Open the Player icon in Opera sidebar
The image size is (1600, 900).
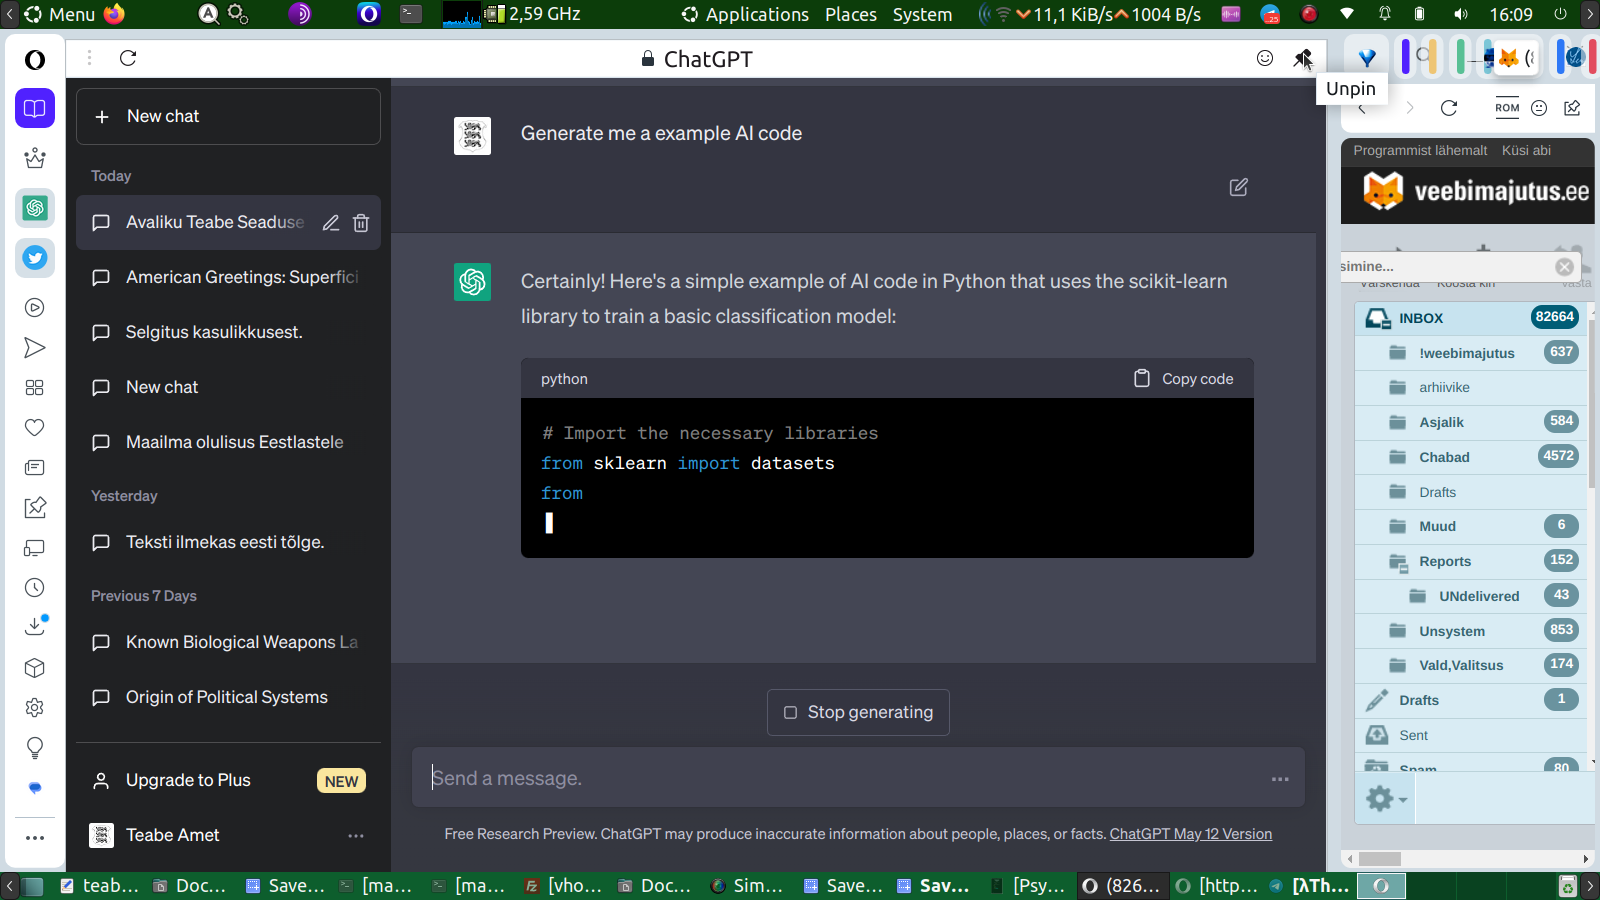pos(35,308)
